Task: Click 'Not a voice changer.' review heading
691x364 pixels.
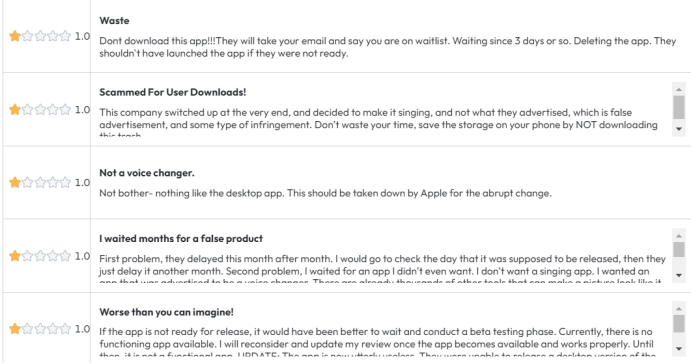Action: coord(147,173)
